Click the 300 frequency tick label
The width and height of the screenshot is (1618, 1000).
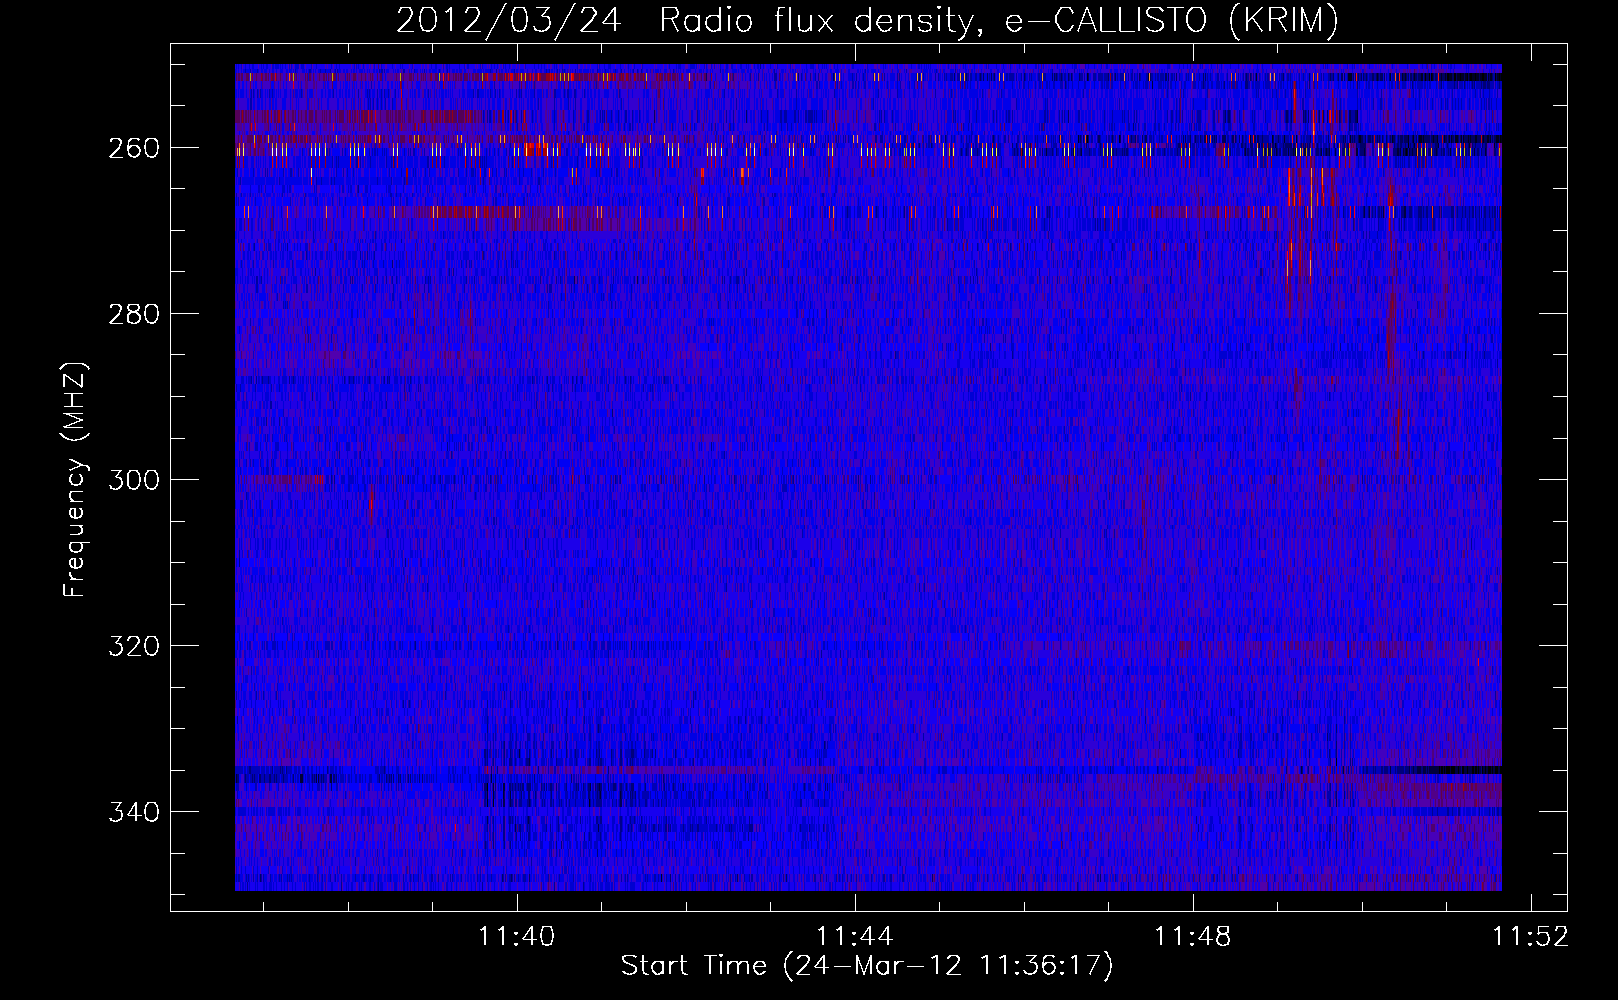[x=134, y=480]
